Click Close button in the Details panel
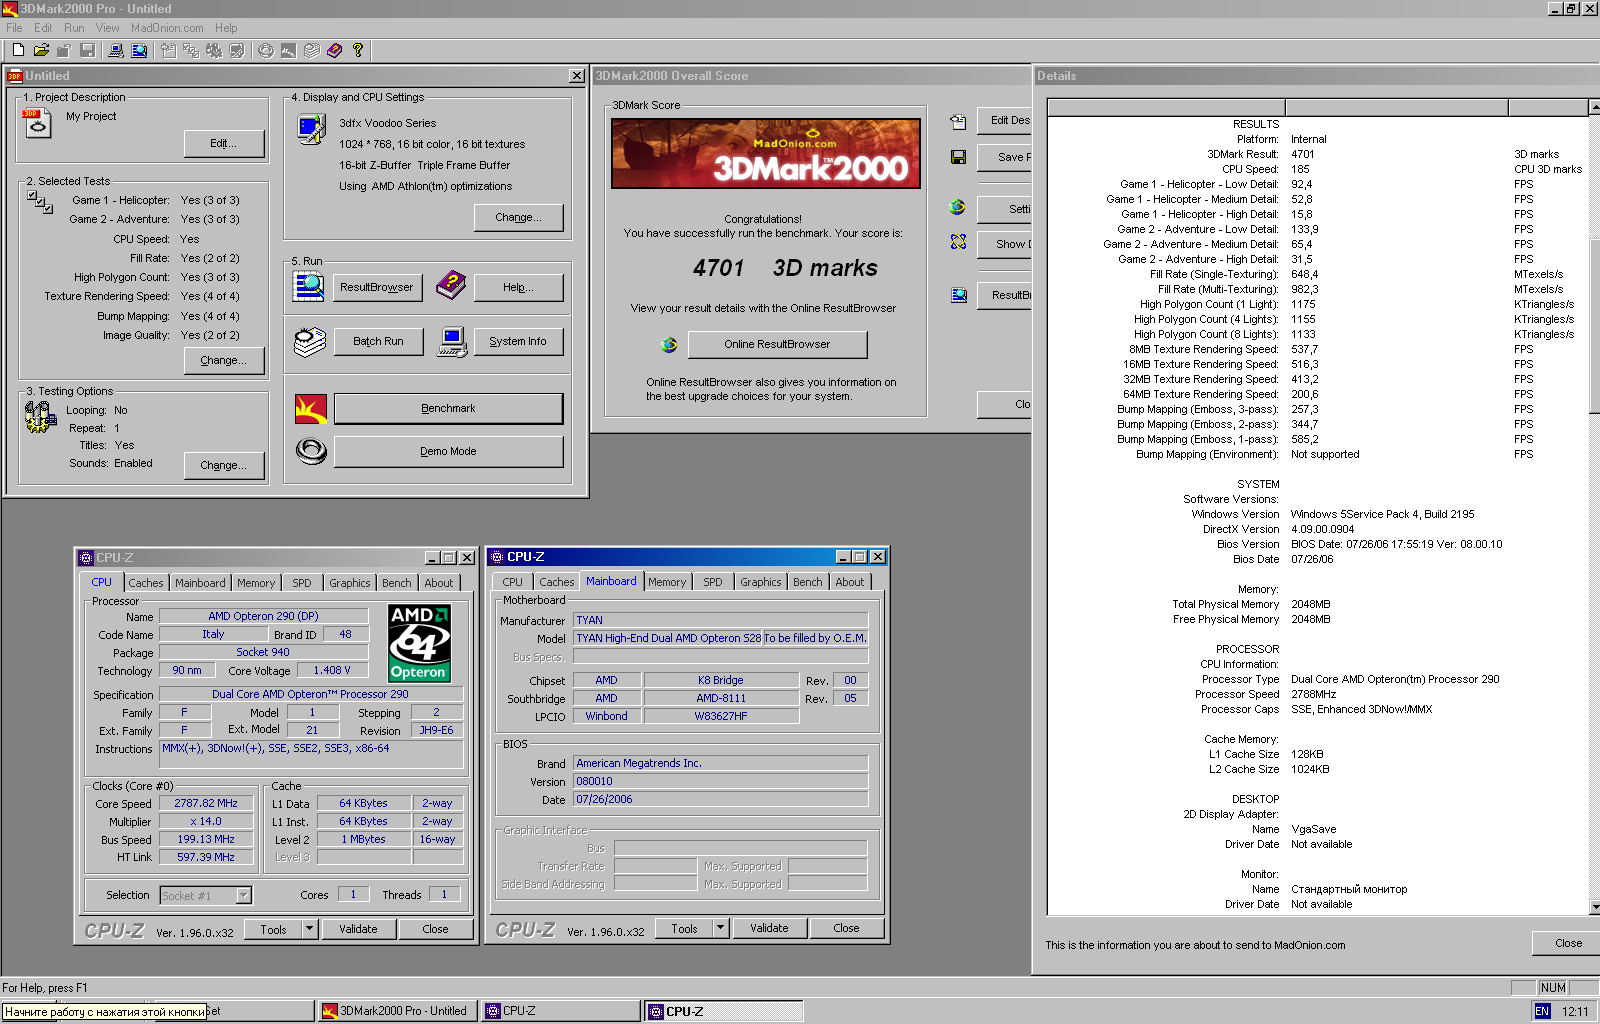The image size is (1600, 1024). click(1568, 943)
